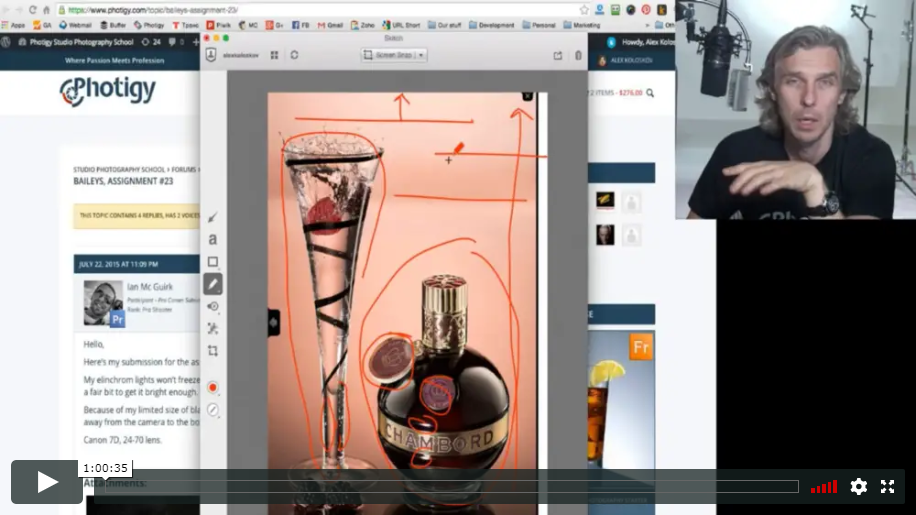Select the Stamp tool in Skitch

[x=213, y=306]
